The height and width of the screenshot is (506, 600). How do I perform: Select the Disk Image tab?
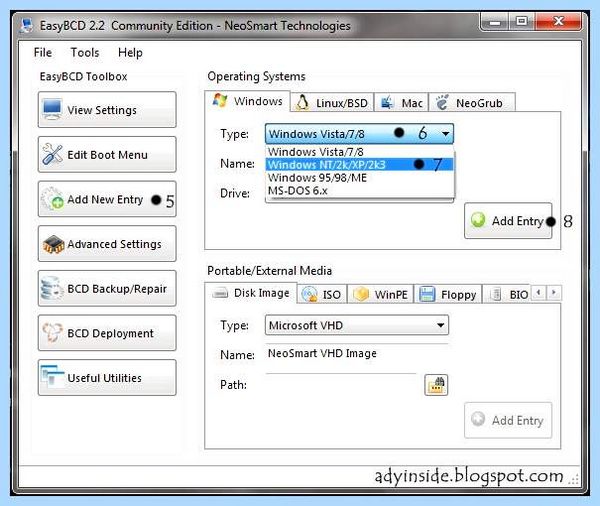click(251, 293)
